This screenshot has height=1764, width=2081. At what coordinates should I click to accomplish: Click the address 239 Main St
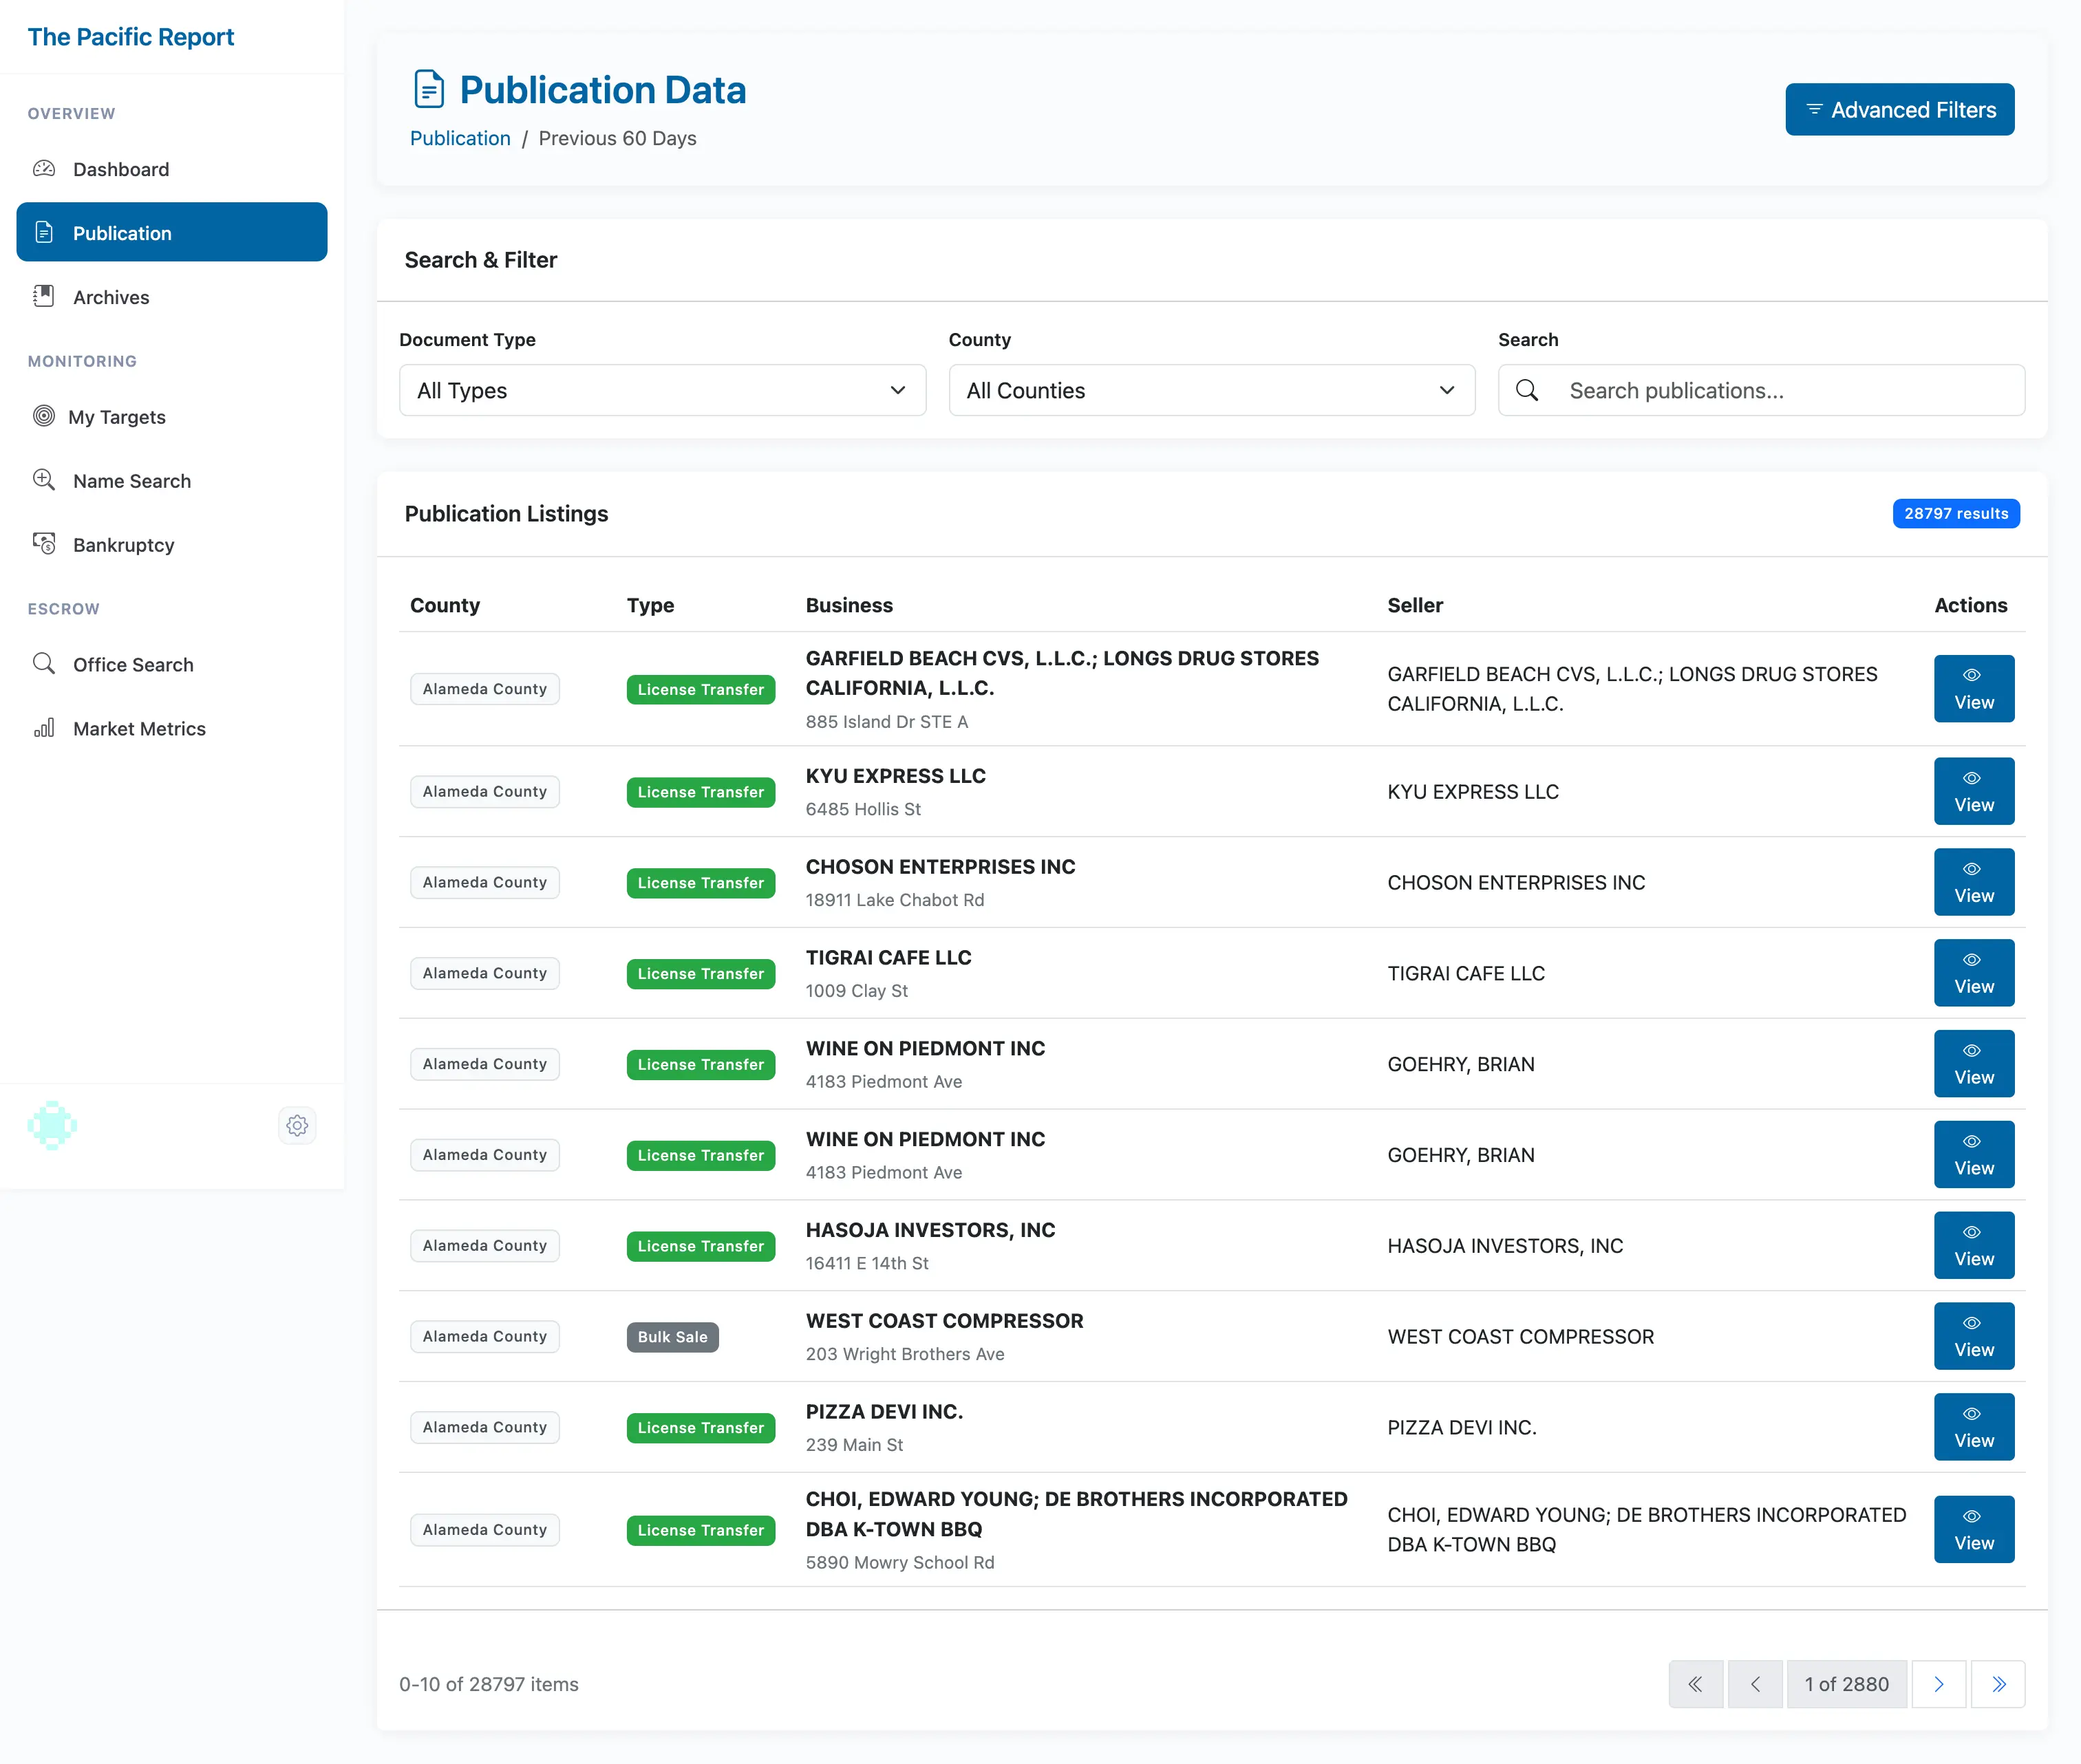pos(854,1444)
